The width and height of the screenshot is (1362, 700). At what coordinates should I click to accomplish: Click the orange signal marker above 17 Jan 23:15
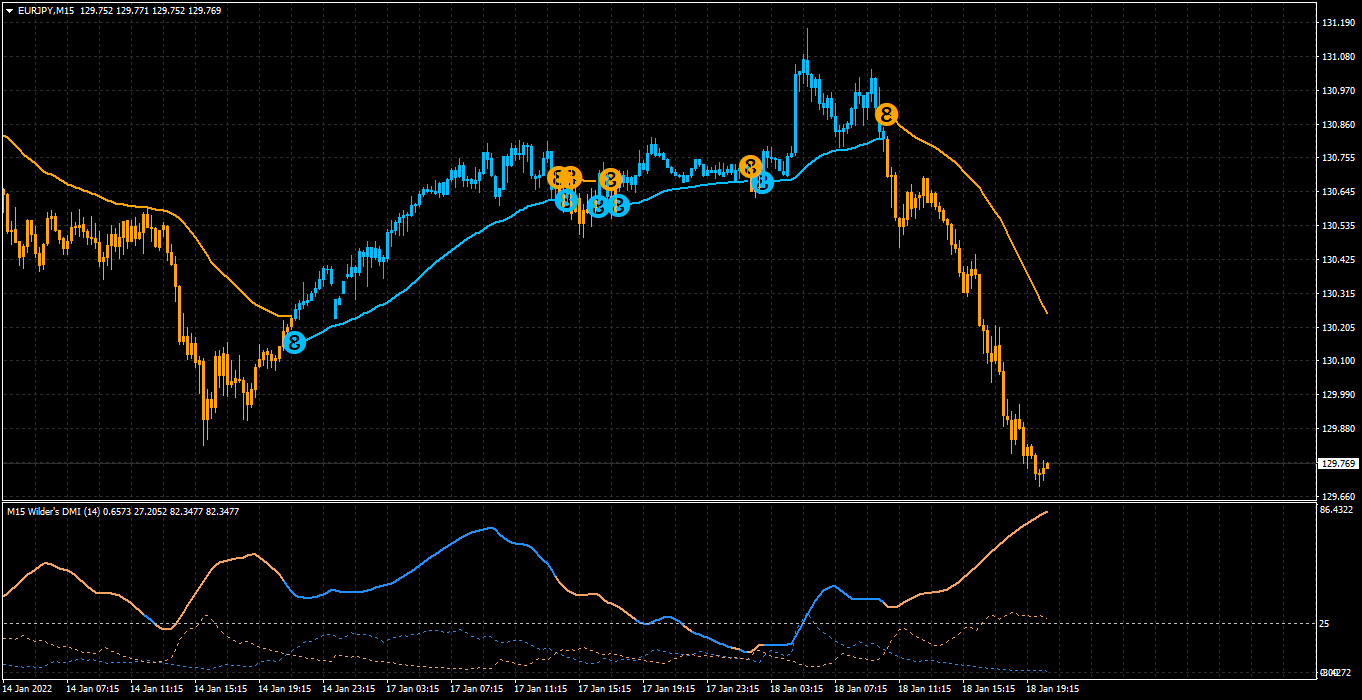coord(751,166)
